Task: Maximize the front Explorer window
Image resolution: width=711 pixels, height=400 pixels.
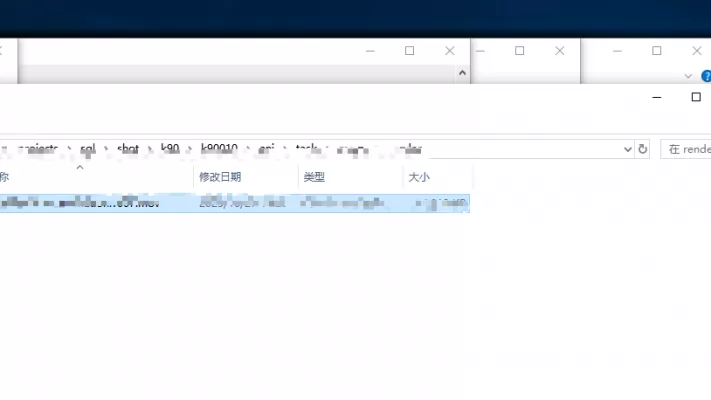Action: tap(696, 97)
